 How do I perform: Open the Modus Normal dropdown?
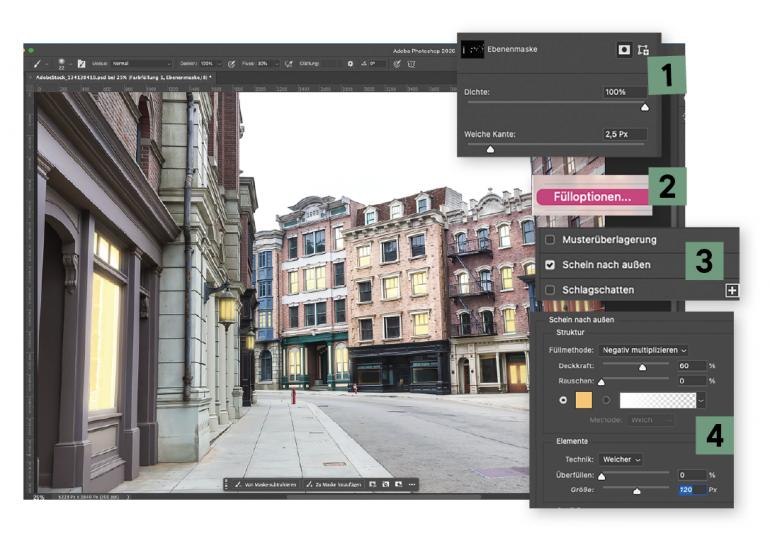[142, 64]
